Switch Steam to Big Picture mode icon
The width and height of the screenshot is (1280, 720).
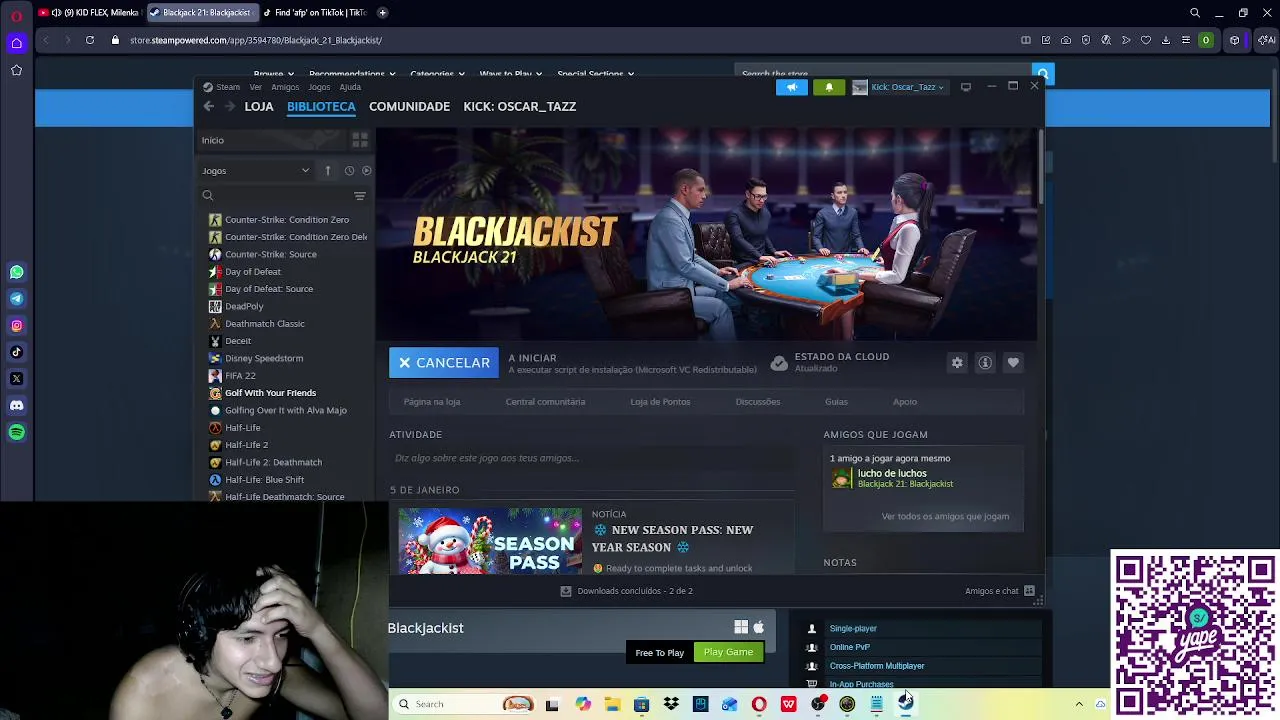click(965, 87)
